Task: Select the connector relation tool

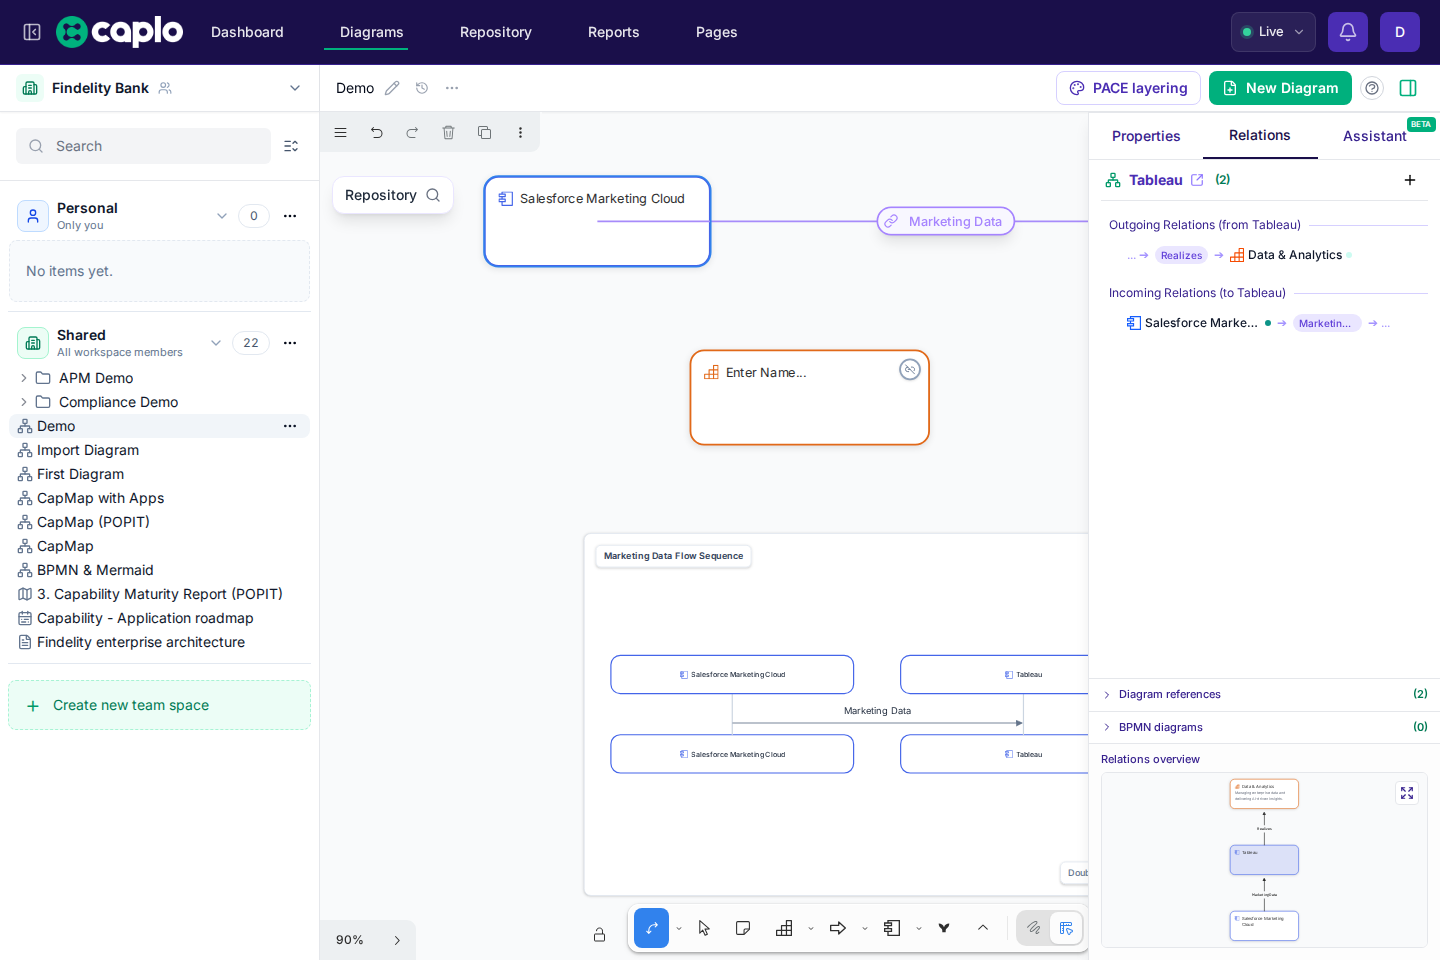Action: point(651,928)
